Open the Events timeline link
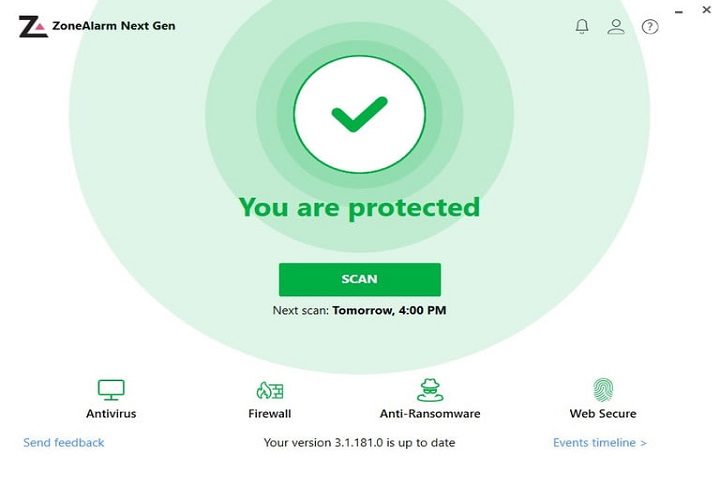This screenshot has width=720, height=480. (600, 442)
